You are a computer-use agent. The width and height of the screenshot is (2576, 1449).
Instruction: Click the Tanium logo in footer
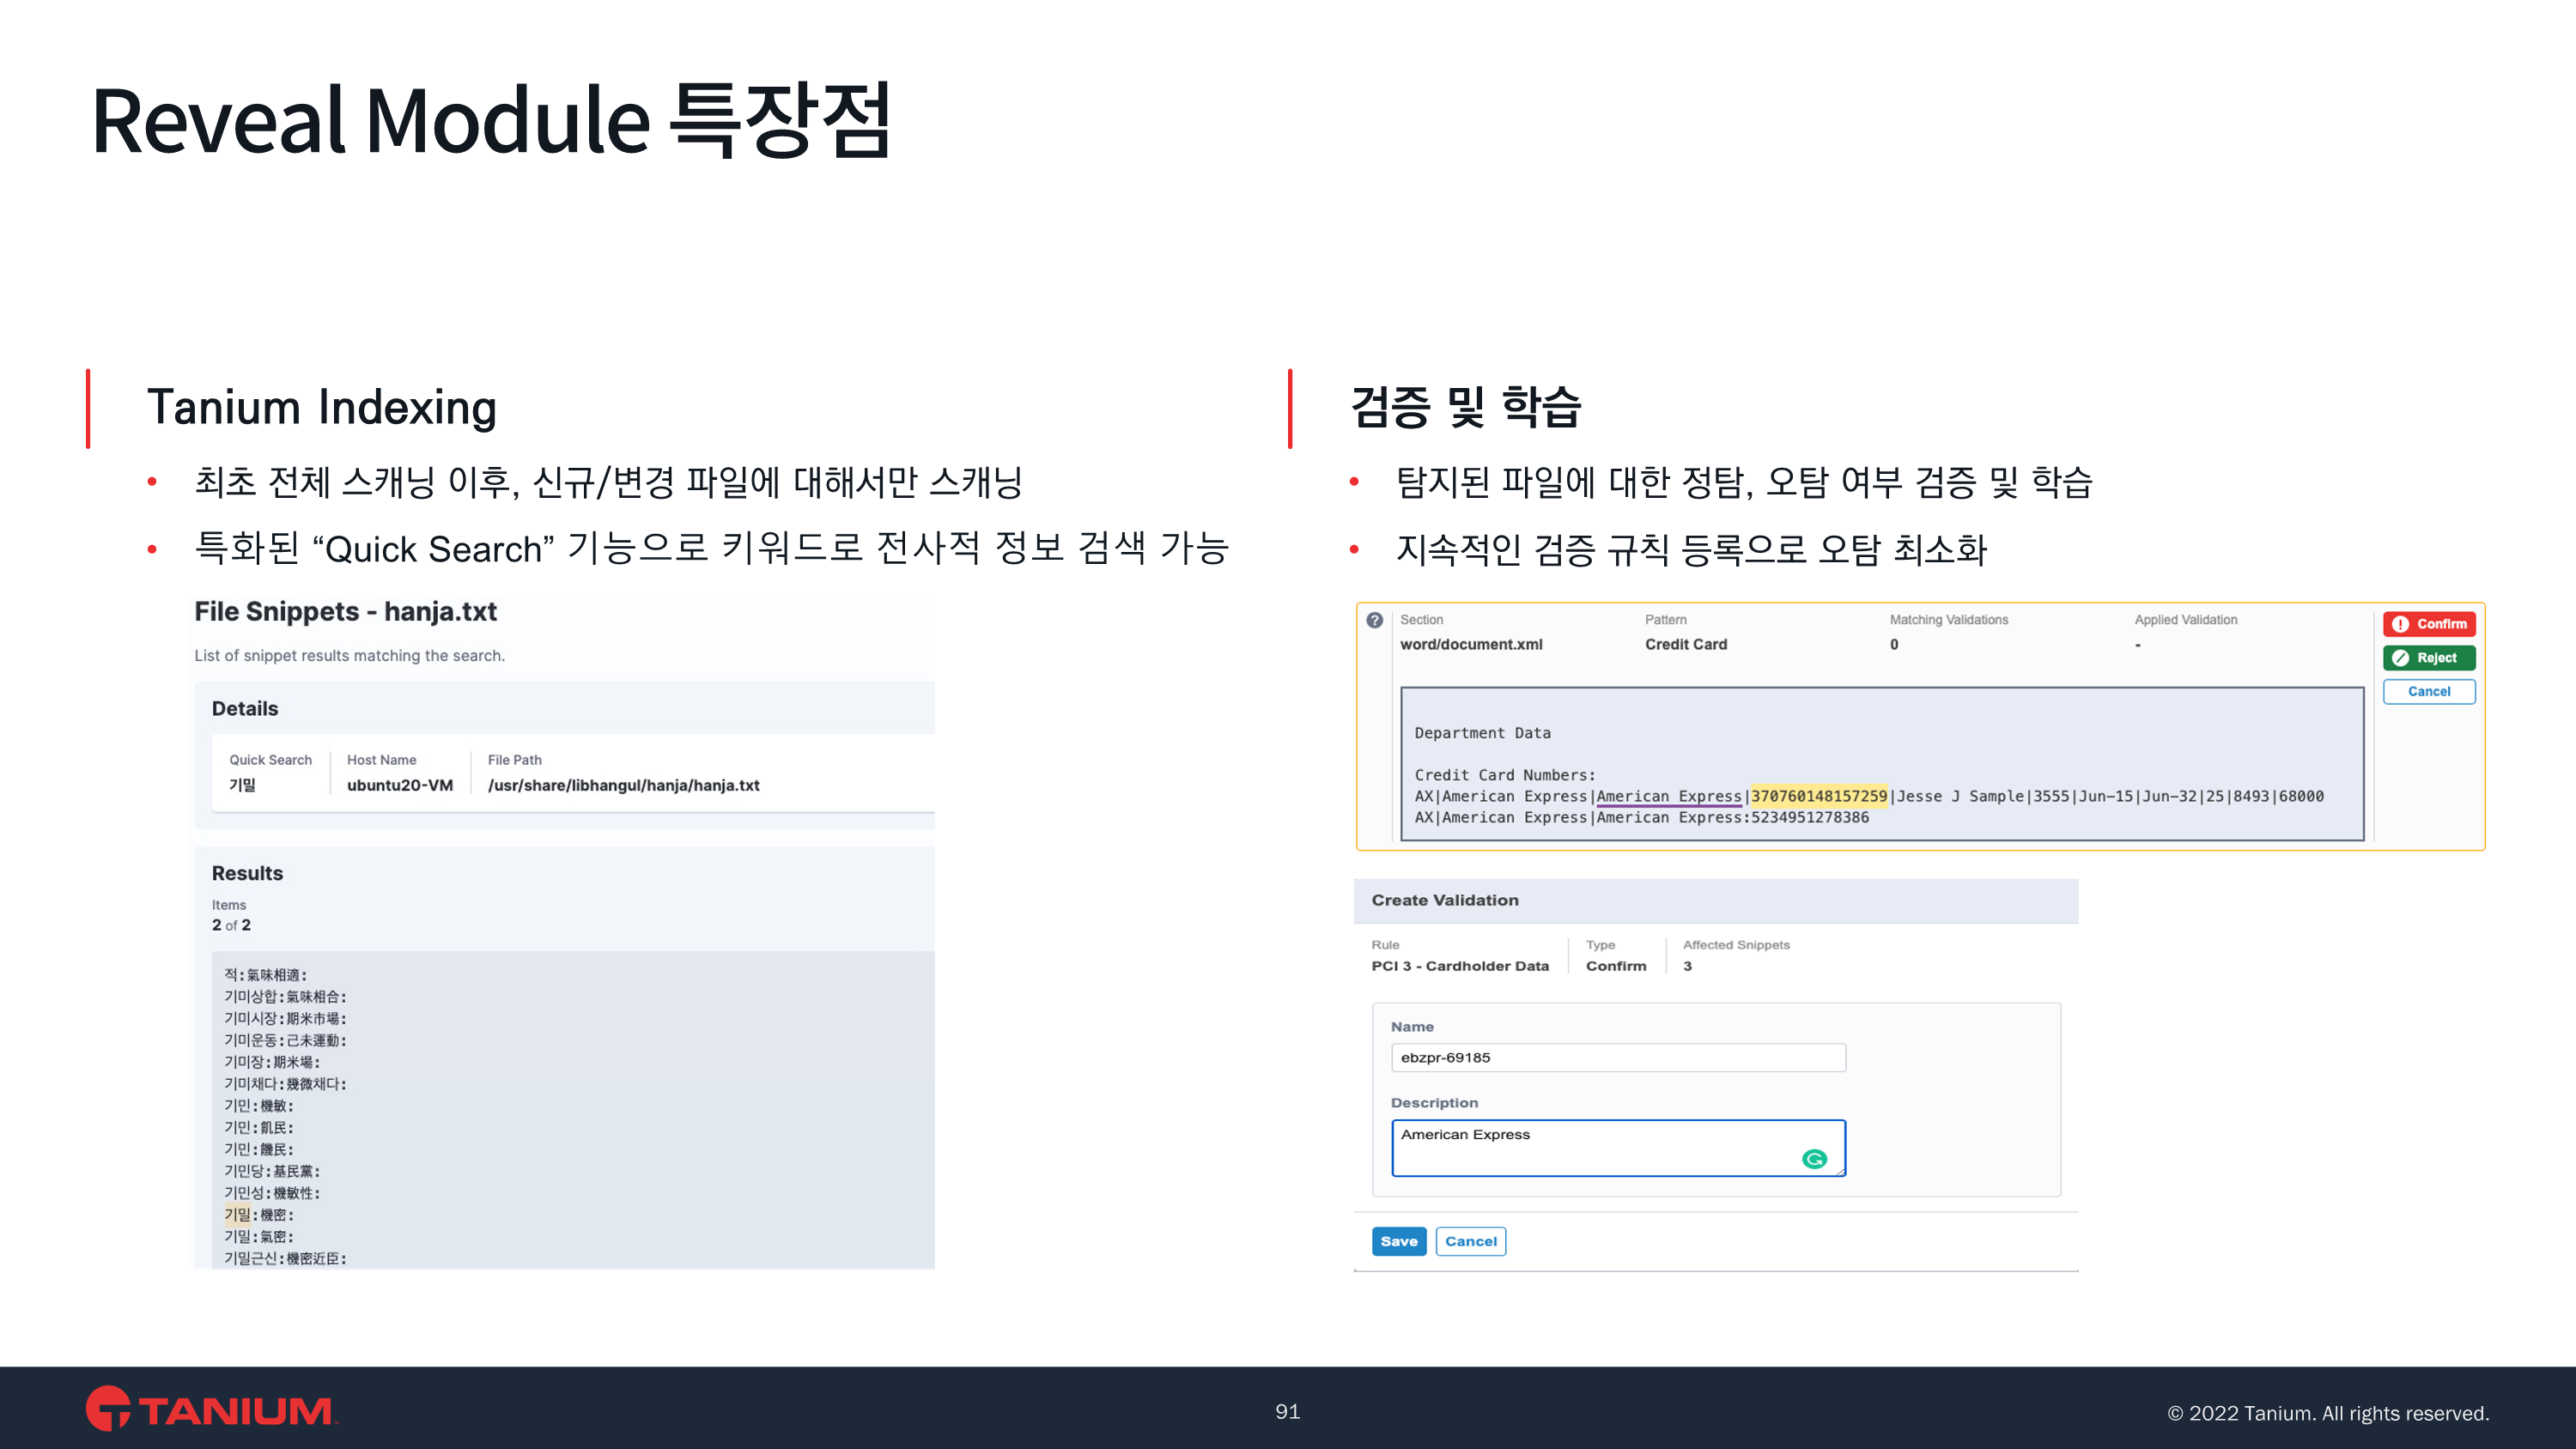tap(211, 1410)
